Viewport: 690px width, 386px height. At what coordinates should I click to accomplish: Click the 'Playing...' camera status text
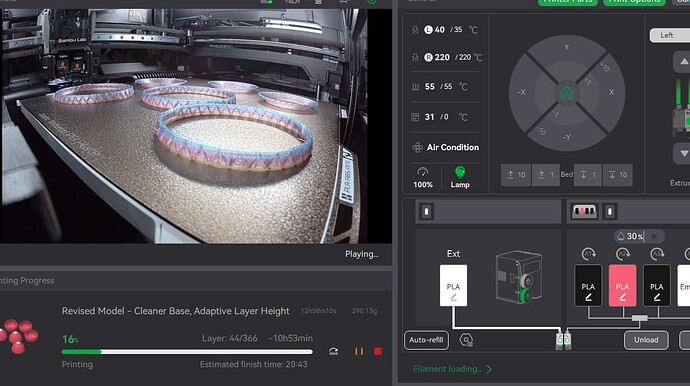[x=362, y=254]
